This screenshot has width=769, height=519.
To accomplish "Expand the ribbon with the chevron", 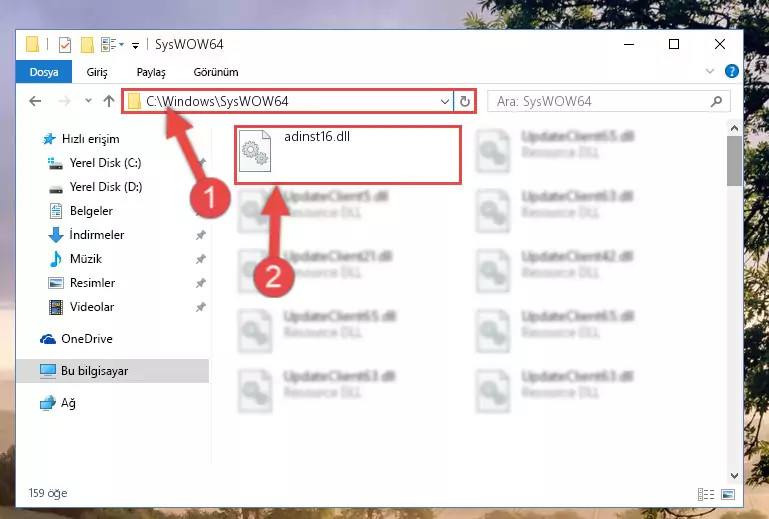I will coord(710,71).
